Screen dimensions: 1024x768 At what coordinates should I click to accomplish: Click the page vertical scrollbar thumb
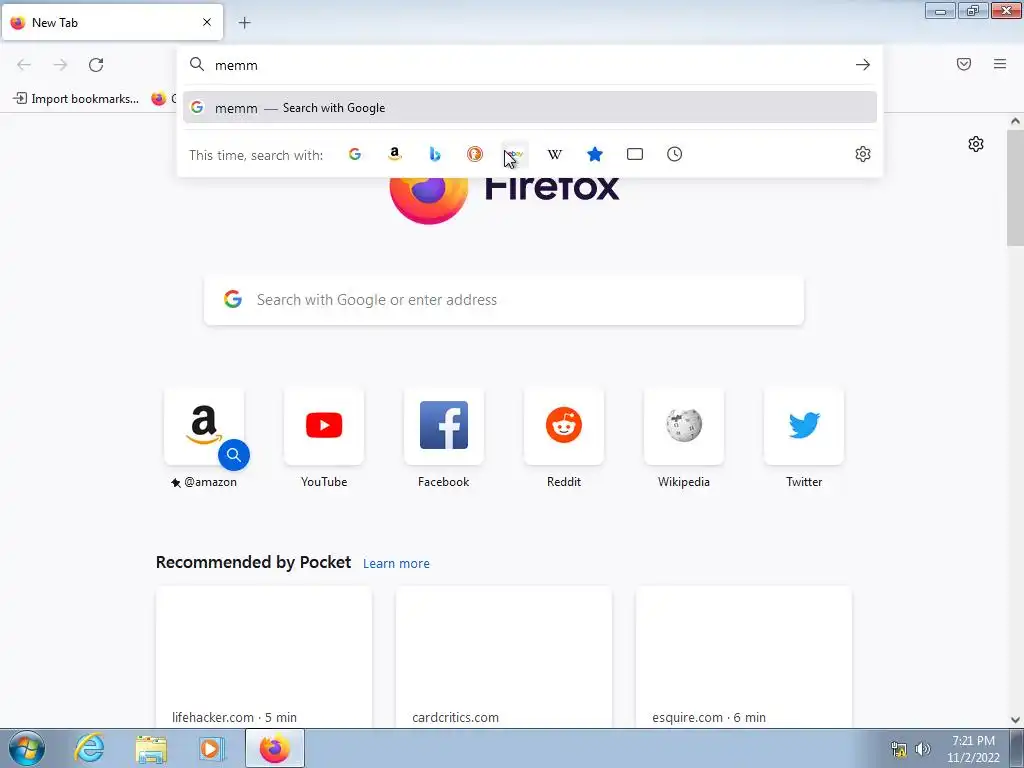tap(1015, 188)
